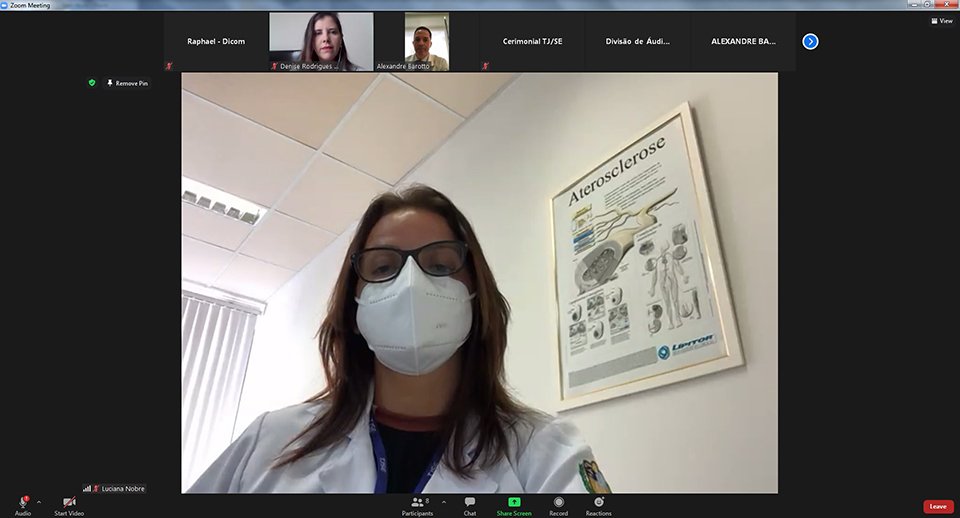The image size is (960, 518).
Task: Click the green encryption shield icon
Action: pyautogui.click(x=92, y=83)
